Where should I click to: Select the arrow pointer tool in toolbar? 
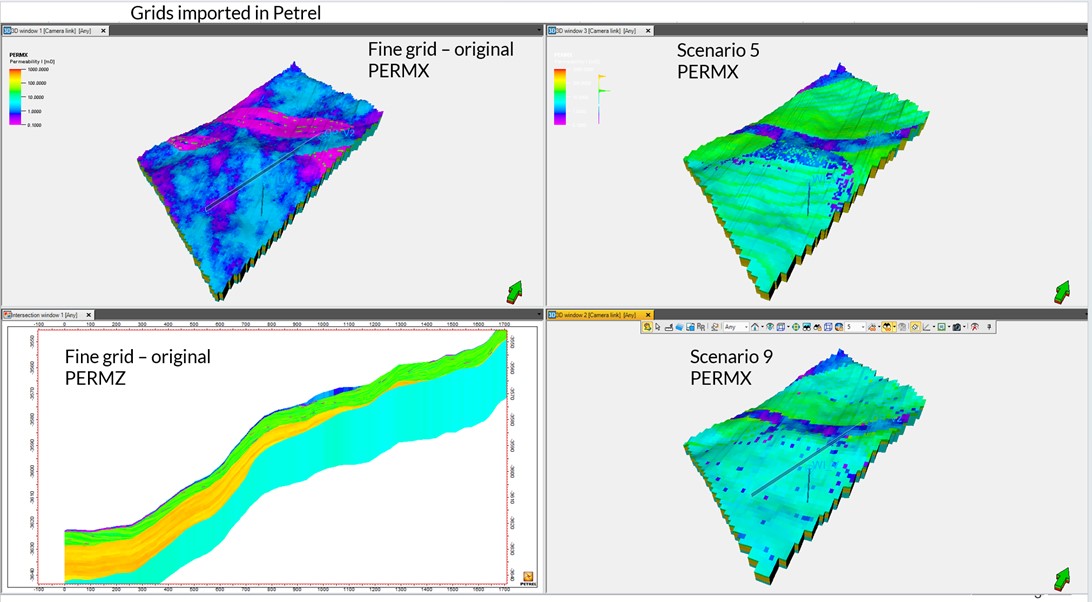[657, 327]
